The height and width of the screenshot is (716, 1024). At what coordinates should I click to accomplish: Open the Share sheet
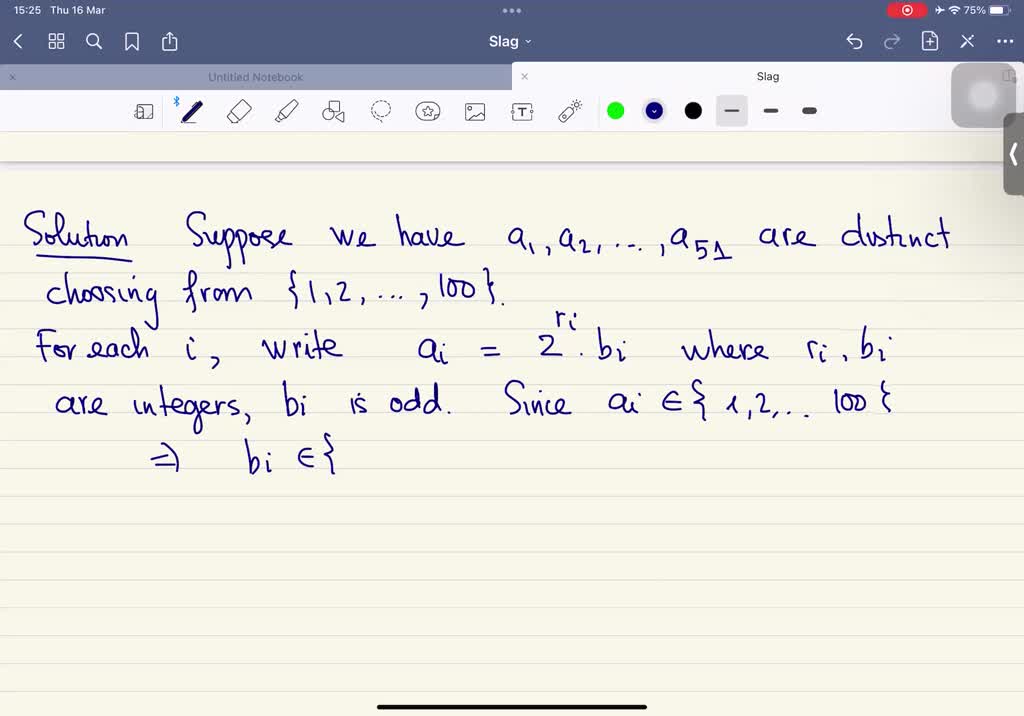(x=169, y=41)
